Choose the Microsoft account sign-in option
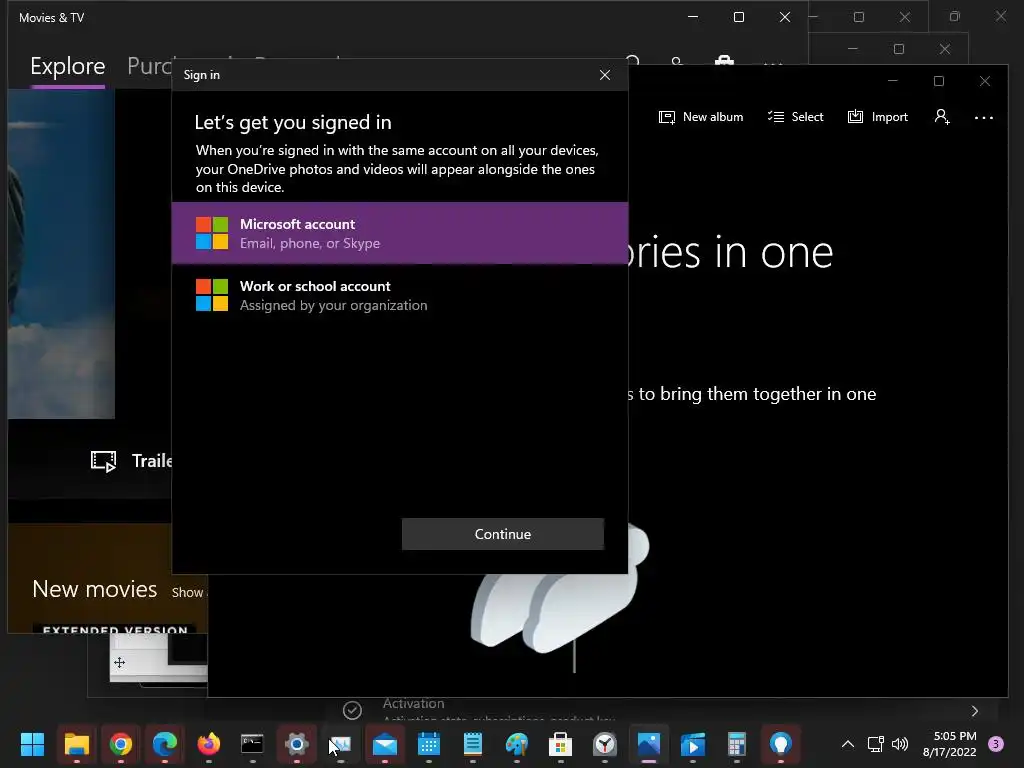Viewport: 1024px width, 768px height. pyautogui.click(x=400, y=233)
